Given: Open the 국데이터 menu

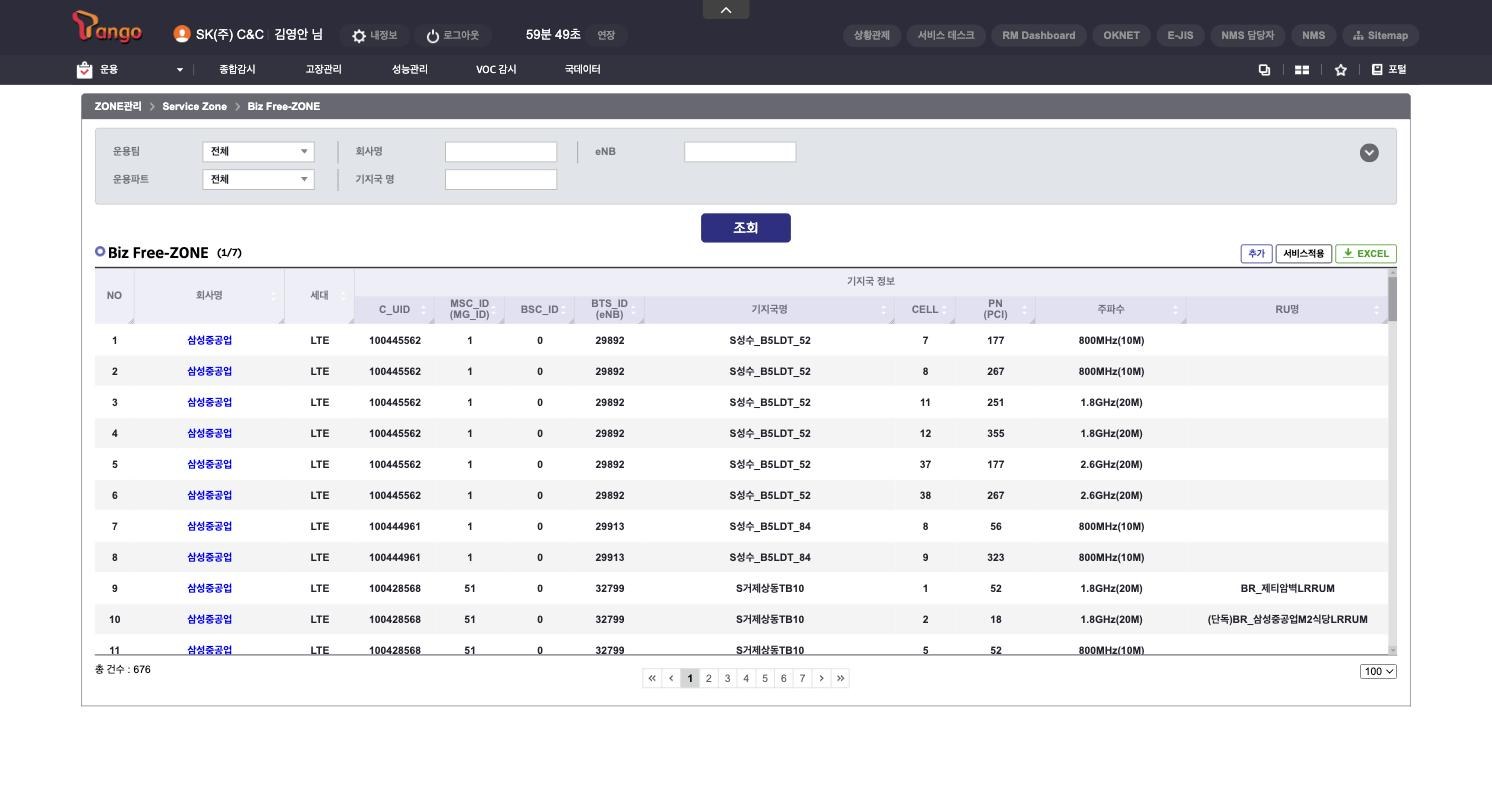Looking at the screenshot, I should 582,70.
